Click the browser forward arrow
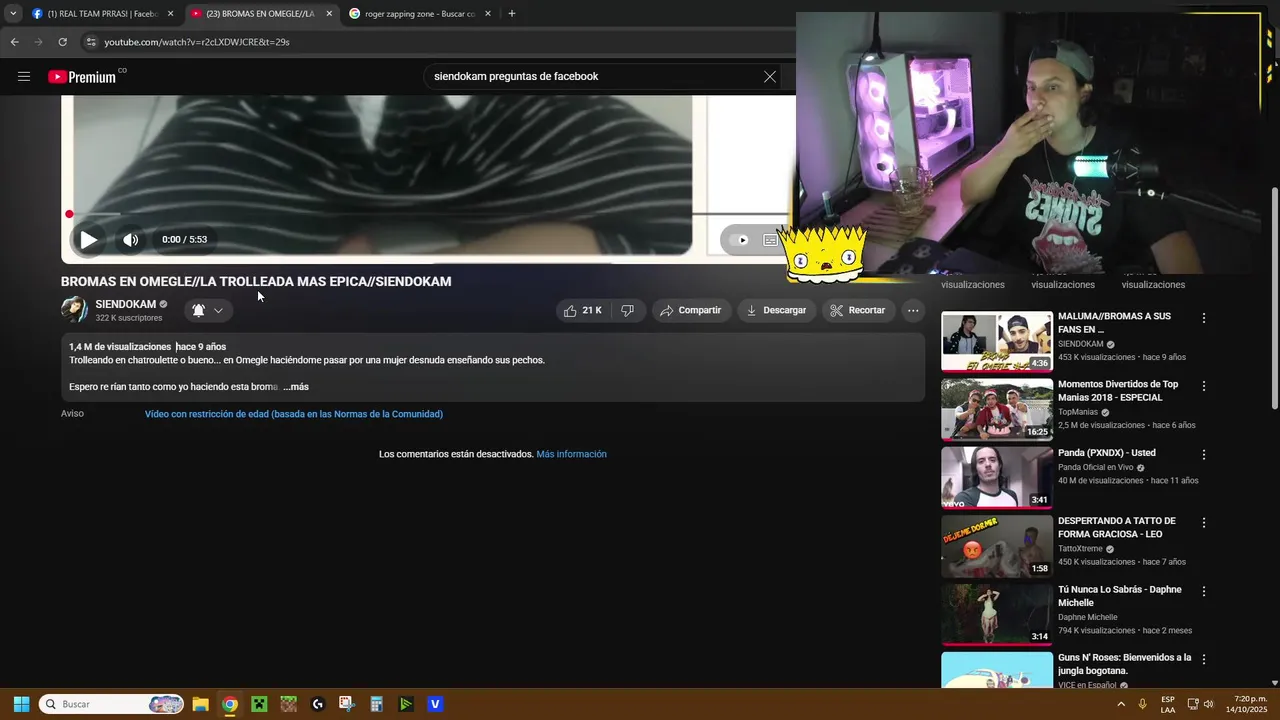The height and width of the screenshot is (720, 1280). (38, 42)
